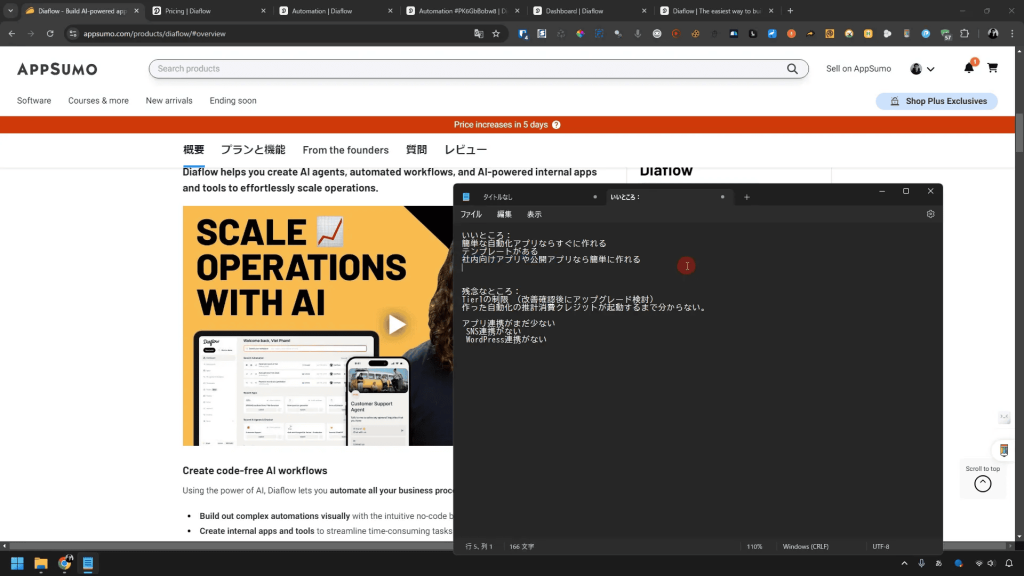Click the help icon beside Price increases
The width and height of the screenshot is (1024, 576).
[x=556, y=125]
